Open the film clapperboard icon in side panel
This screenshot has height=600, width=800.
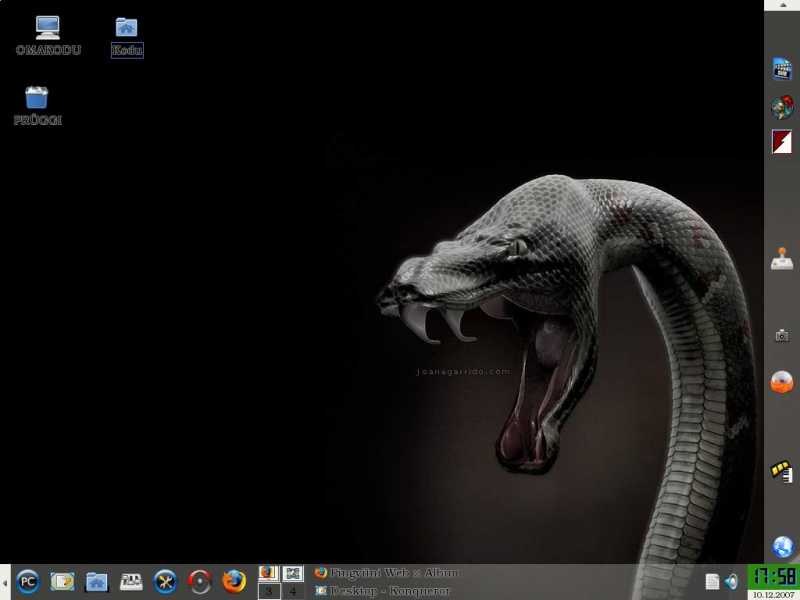pos(782,69)
